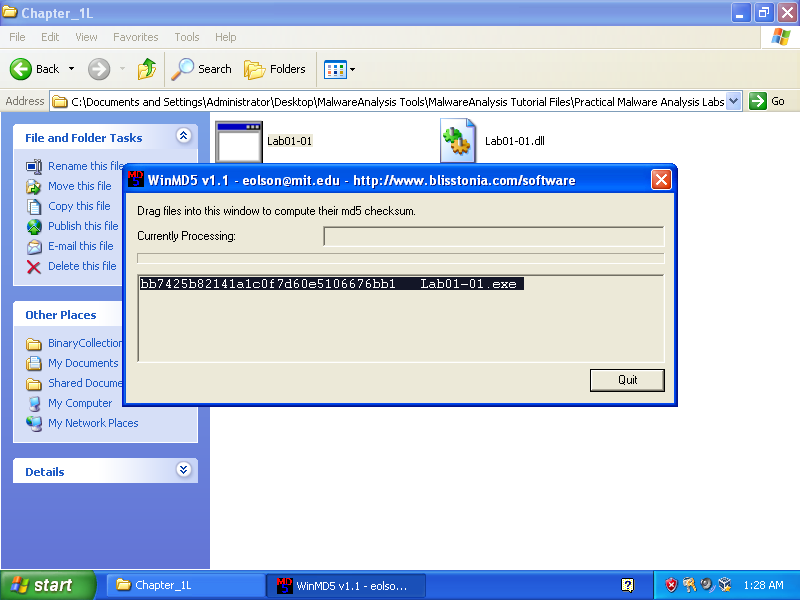The image size is (800, 600).
Task: Open the Tools menu
Action: pyautogui.click(x=187, y=37)
